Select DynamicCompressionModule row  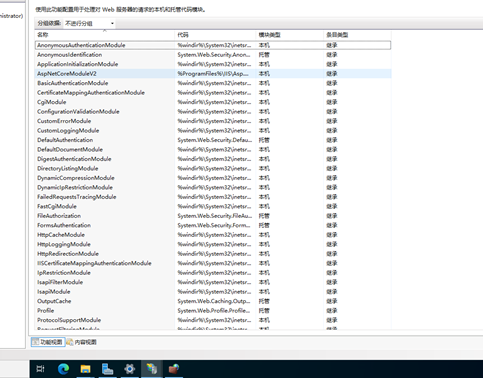[213, 178]
